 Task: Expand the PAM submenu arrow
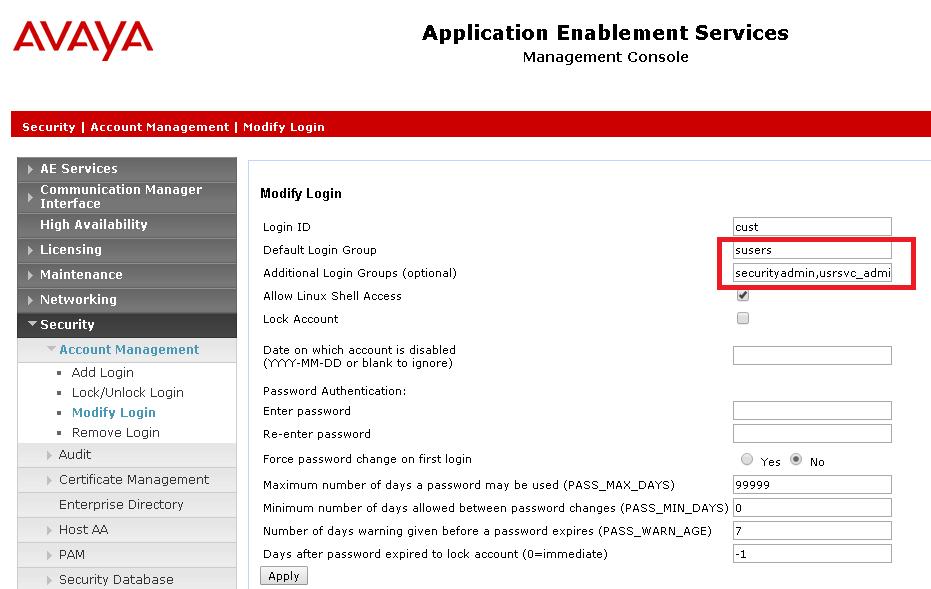click(49, 555)
